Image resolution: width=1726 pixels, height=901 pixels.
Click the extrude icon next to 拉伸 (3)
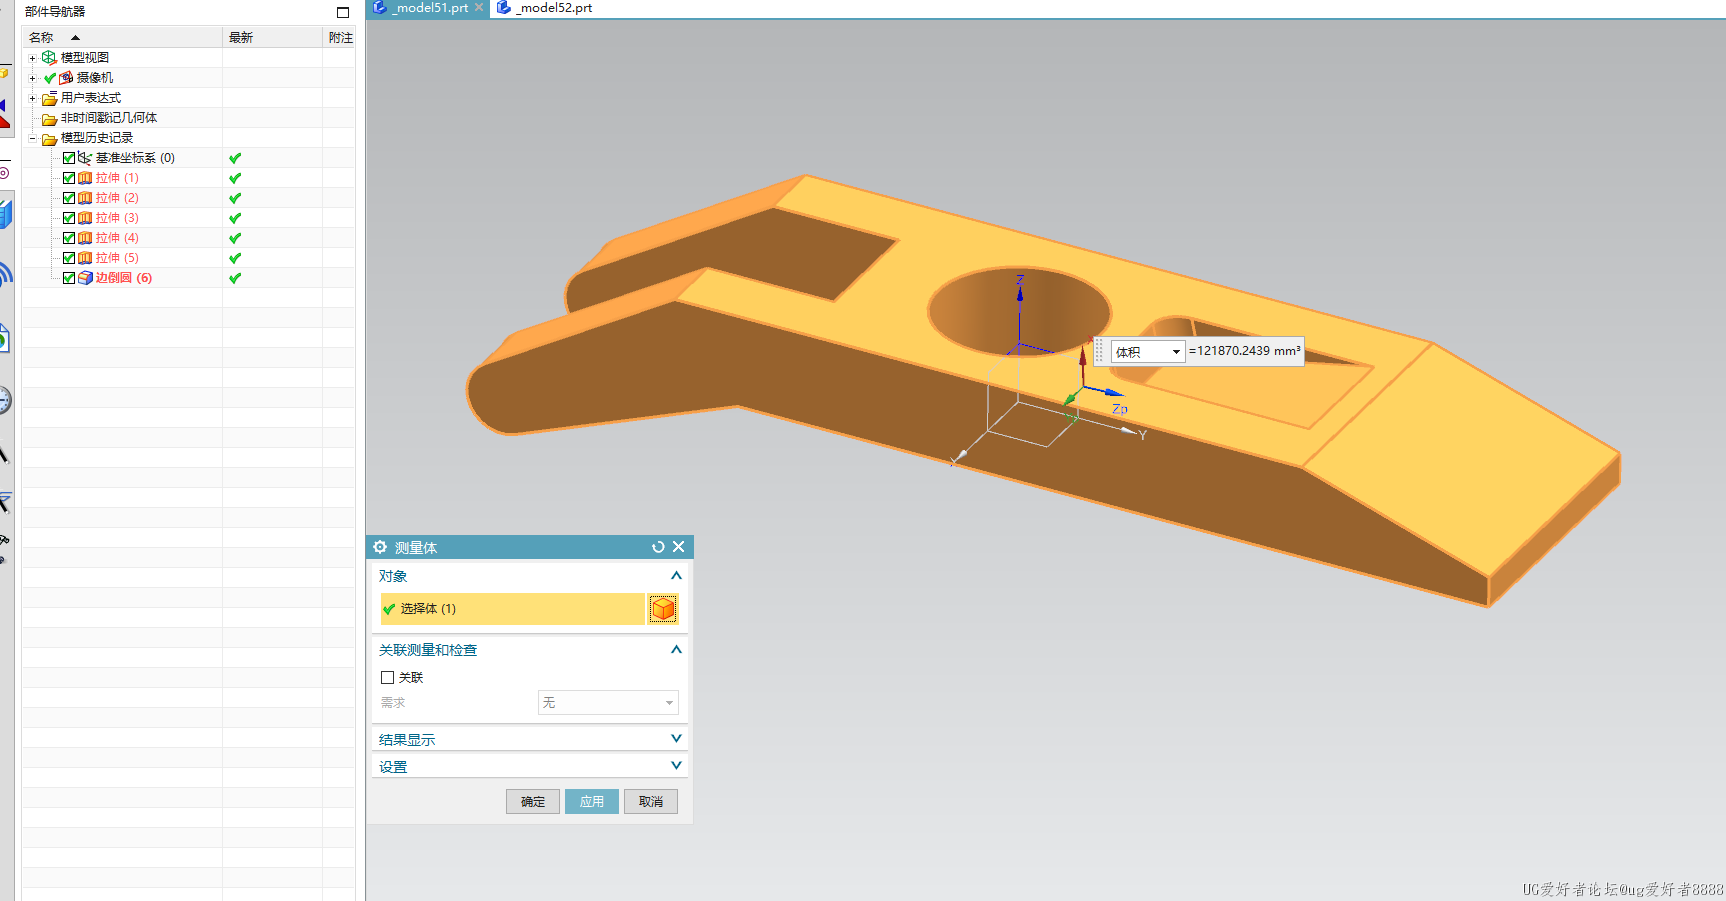[x=85, y=218]
